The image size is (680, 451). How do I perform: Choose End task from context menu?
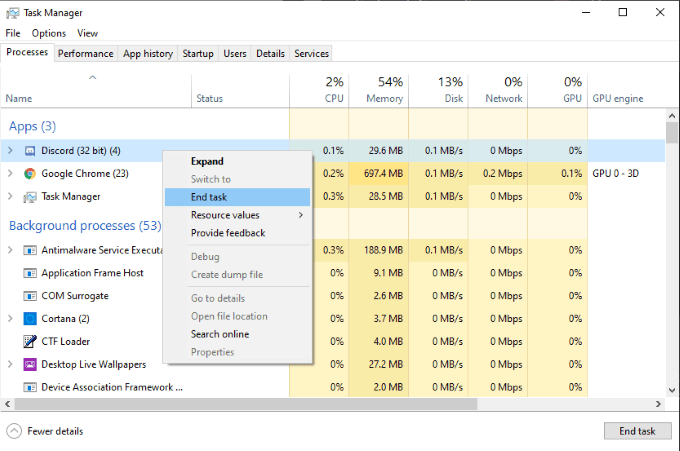click(211, 197)
